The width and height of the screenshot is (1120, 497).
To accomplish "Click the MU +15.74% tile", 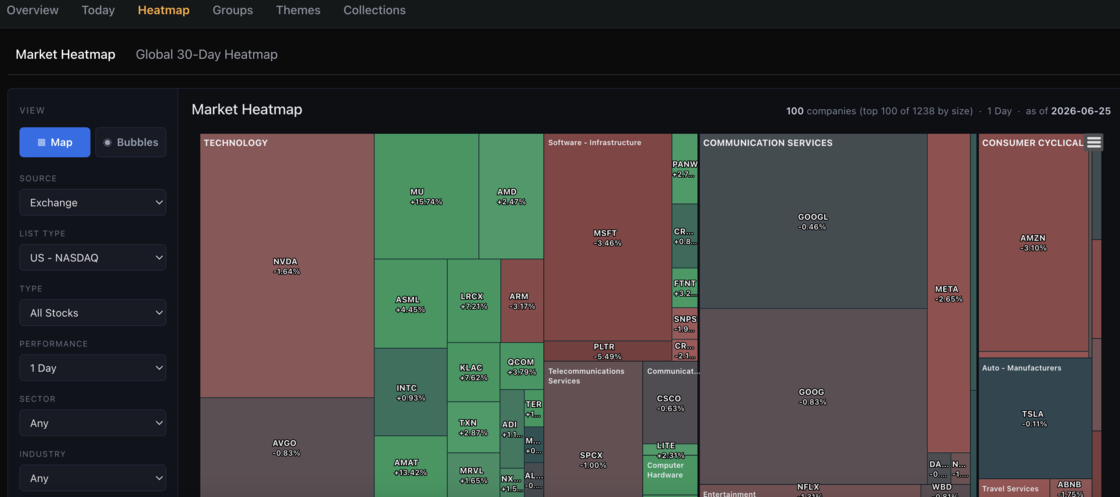I will (x=426, y=196).
